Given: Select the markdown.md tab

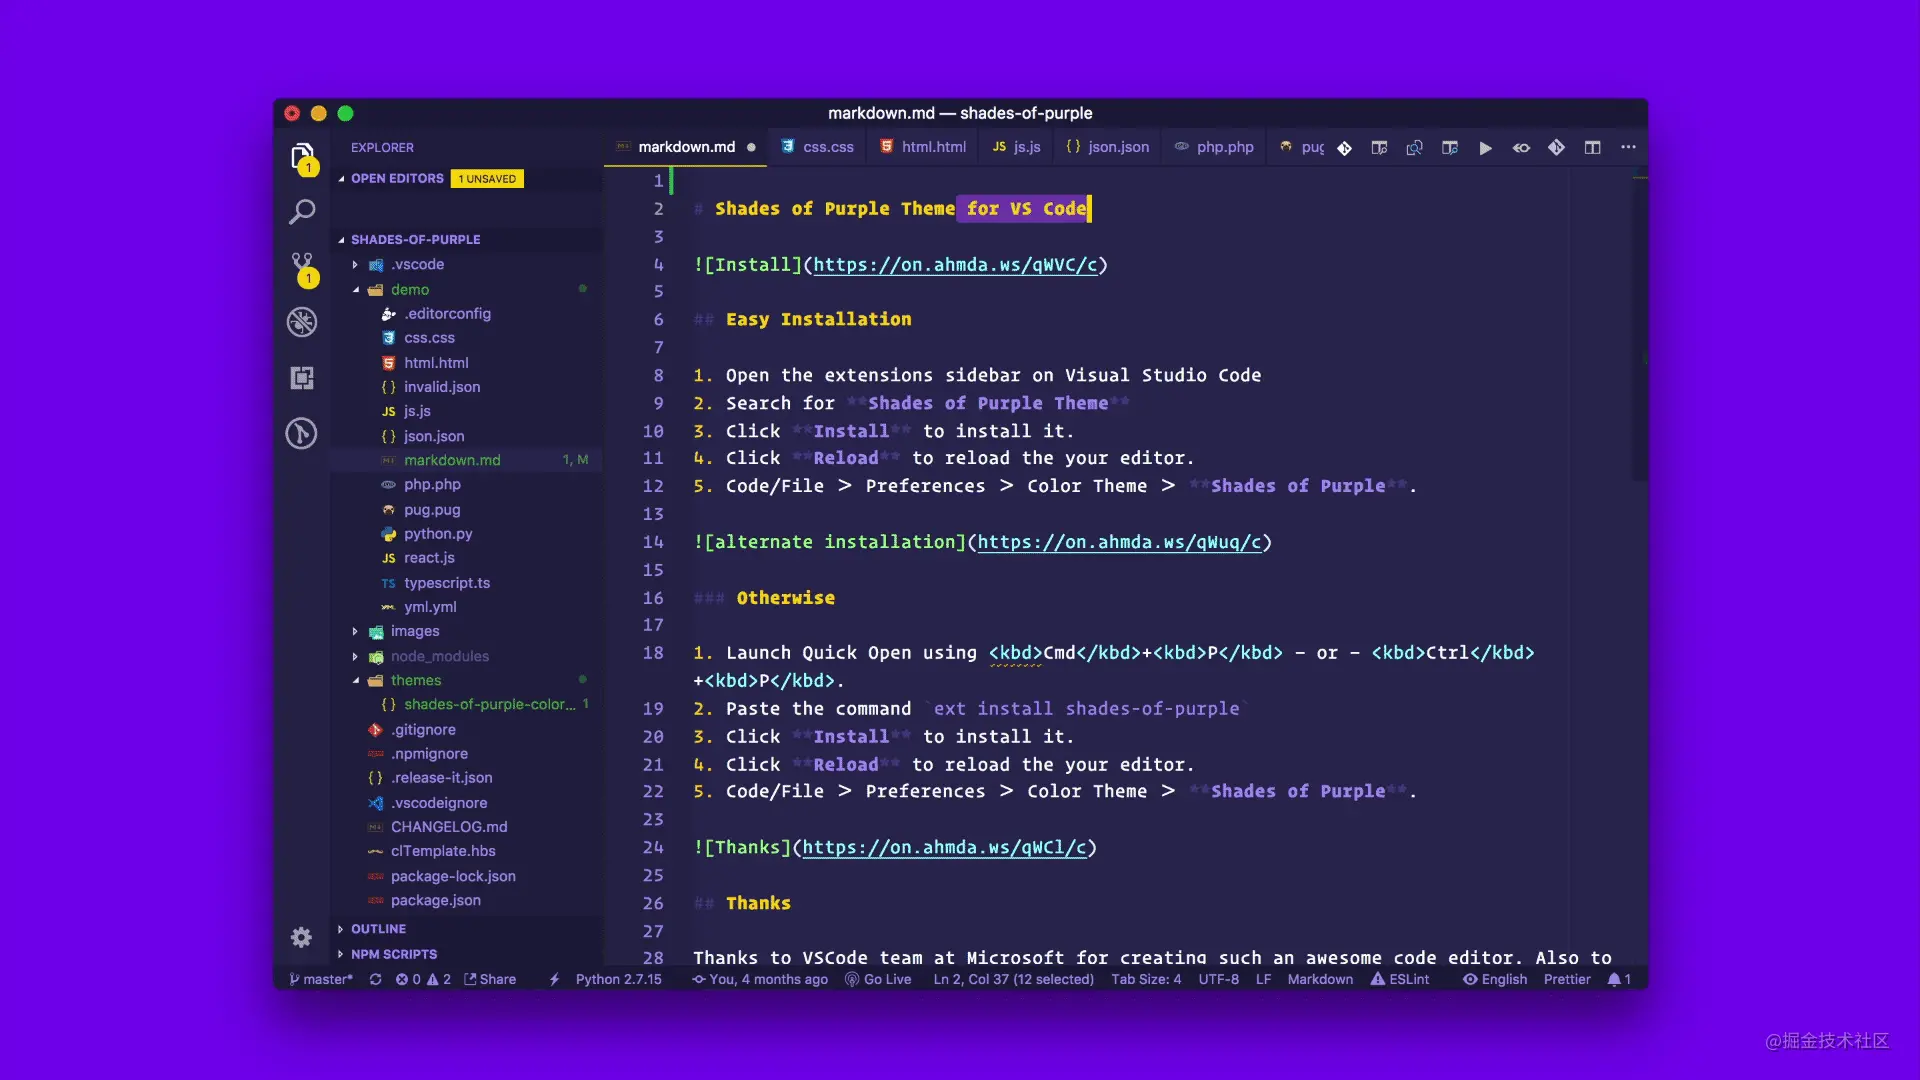Looking at the screenshot, I should pyautogui.click(x=686, y=146).
